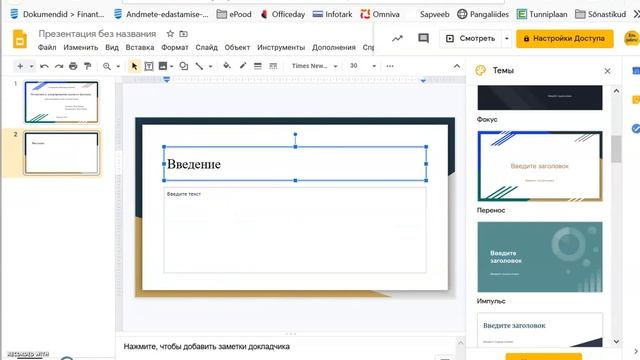Open activity dashboard trend icon
This screenshot has width=640, height=360.
tap(397, 38)
